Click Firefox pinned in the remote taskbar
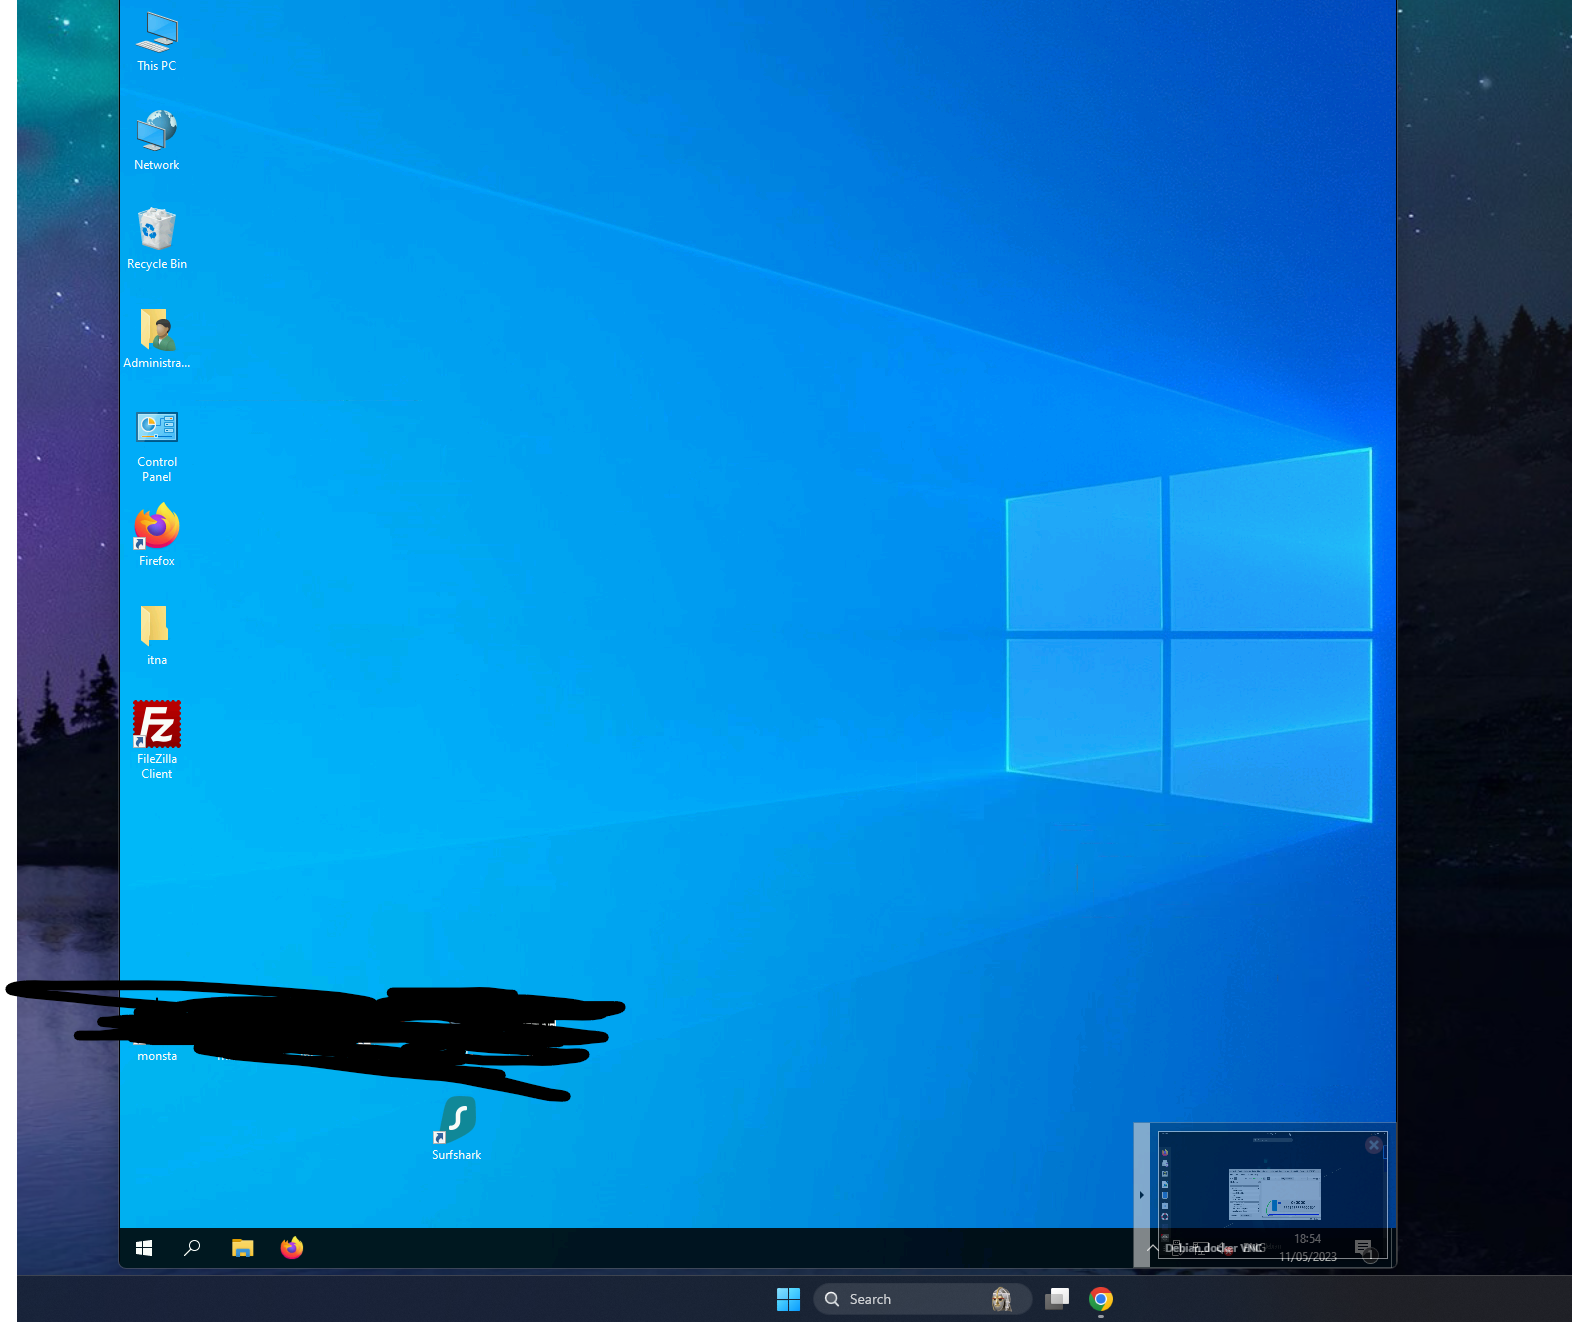This screenshot has height=1322, width=1572. pyautogui.click(x=292, y=1248)
